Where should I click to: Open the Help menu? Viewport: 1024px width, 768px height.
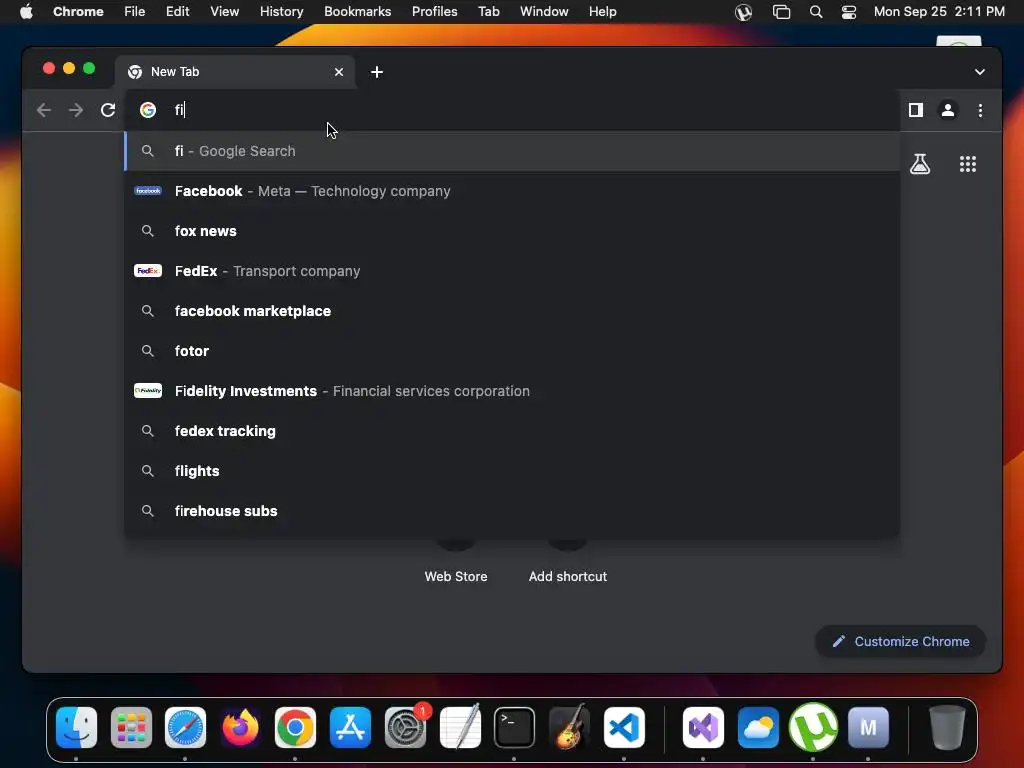coord(602,11)
